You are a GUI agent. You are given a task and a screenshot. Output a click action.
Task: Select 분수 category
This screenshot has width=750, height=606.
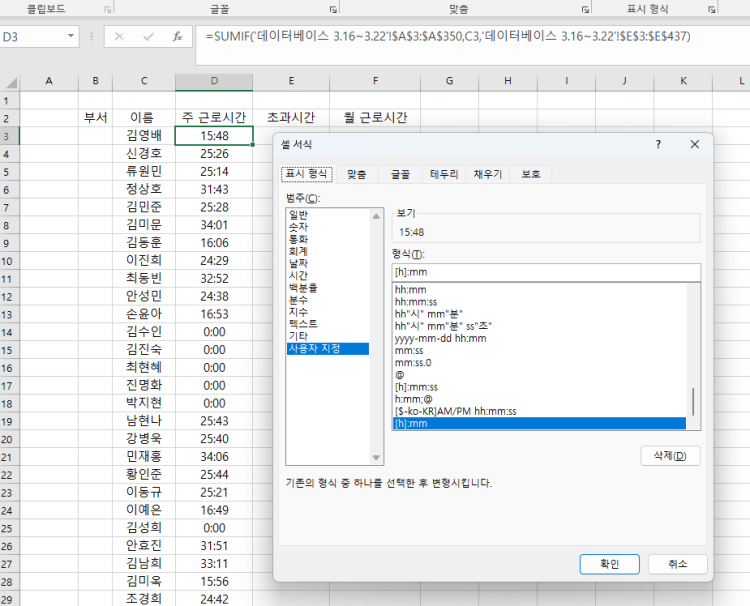[x=328, y=300]
